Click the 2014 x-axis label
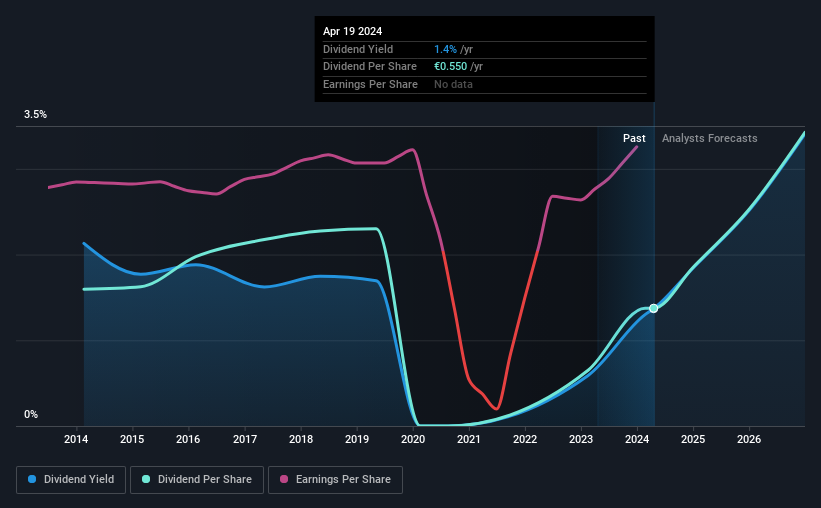 point(76,439)
